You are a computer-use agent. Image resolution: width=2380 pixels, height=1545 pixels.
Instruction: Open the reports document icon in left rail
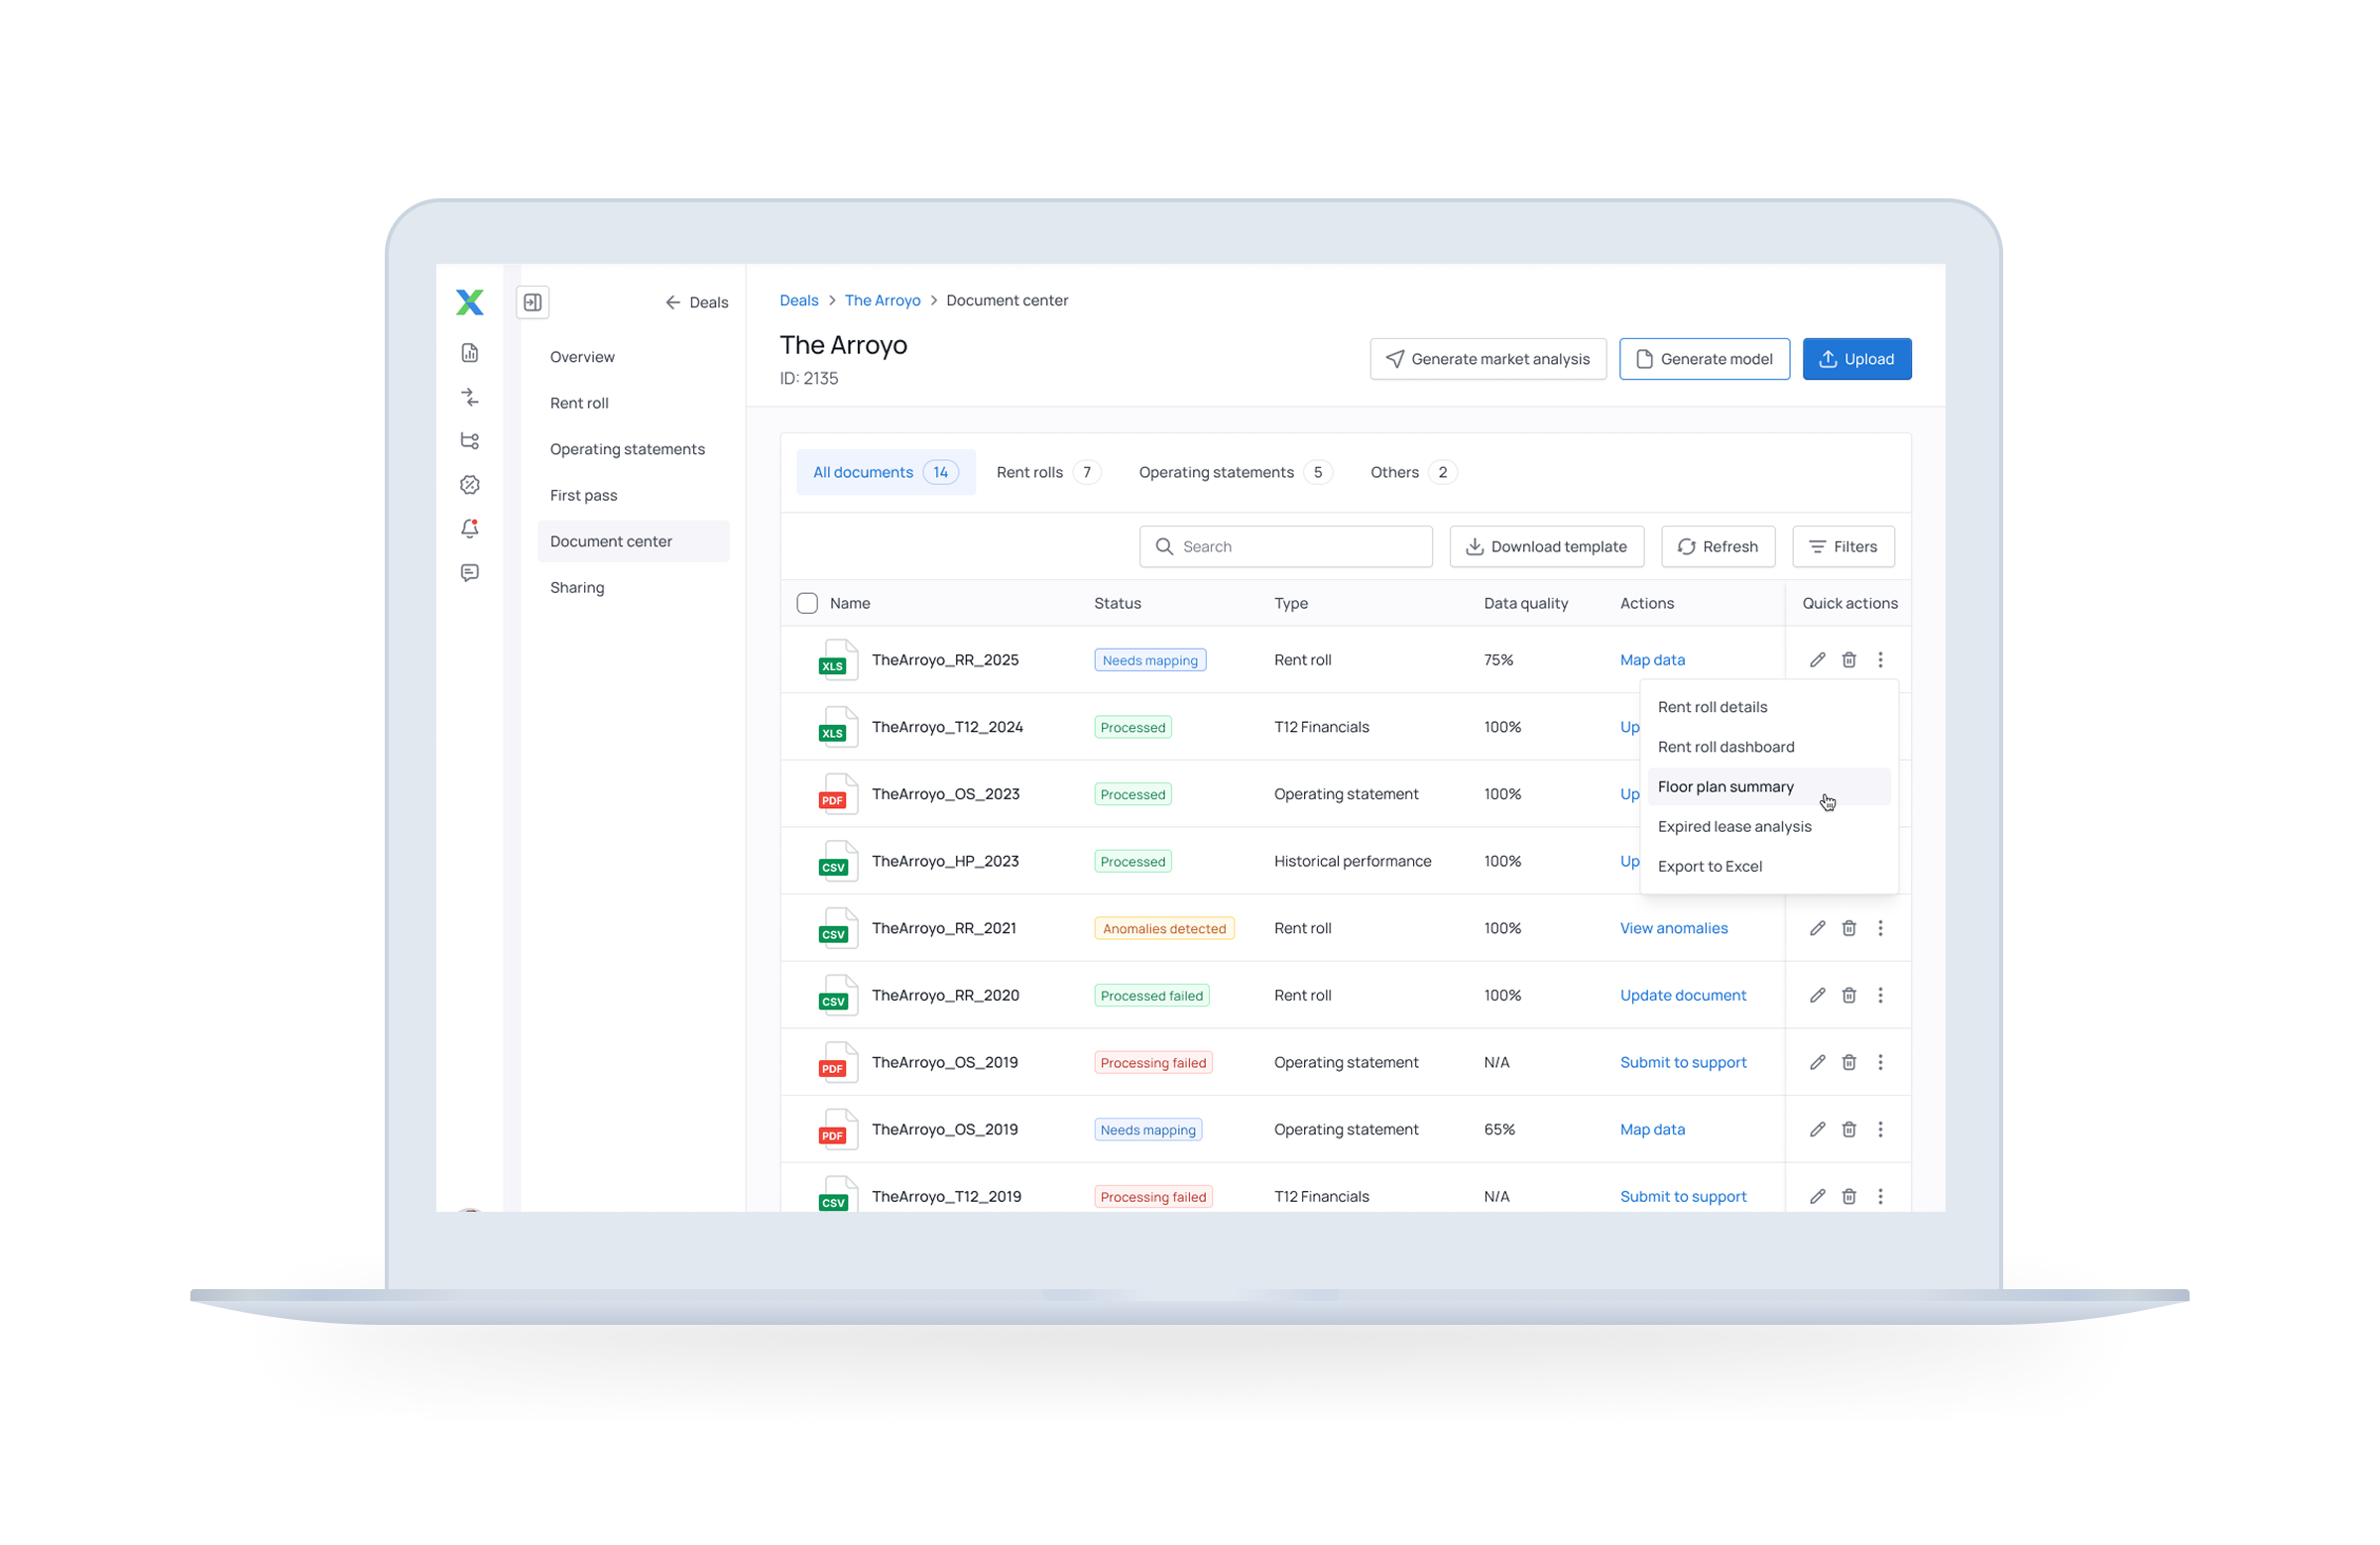coord(469,353)
